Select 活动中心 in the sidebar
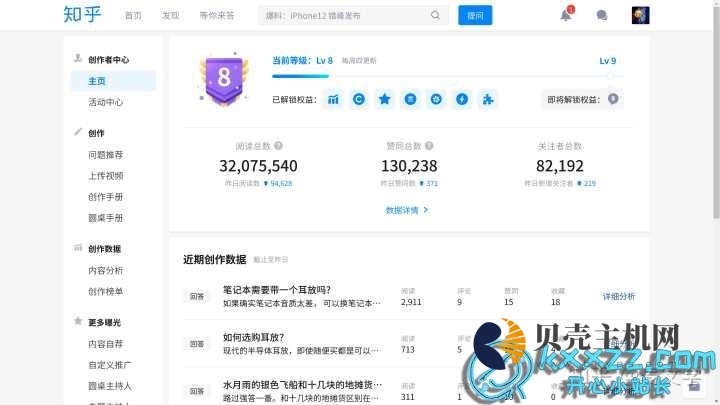Screen dimensions: 720x405 pyautogui.click(x=106, y=102)
